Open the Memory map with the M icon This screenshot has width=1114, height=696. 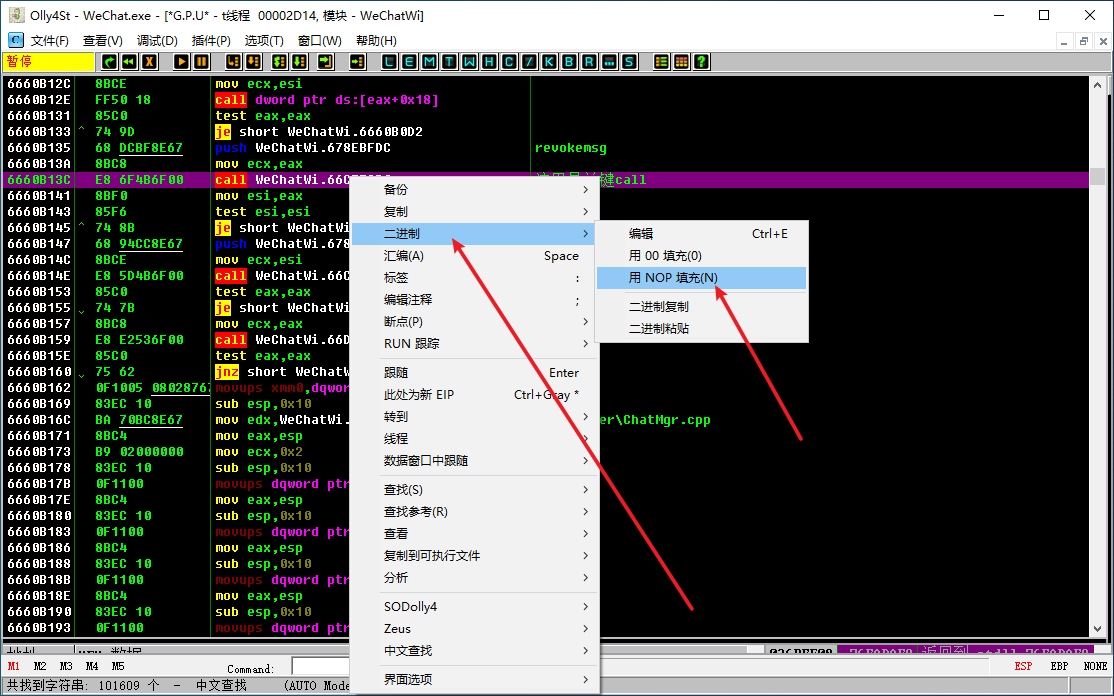429,62
